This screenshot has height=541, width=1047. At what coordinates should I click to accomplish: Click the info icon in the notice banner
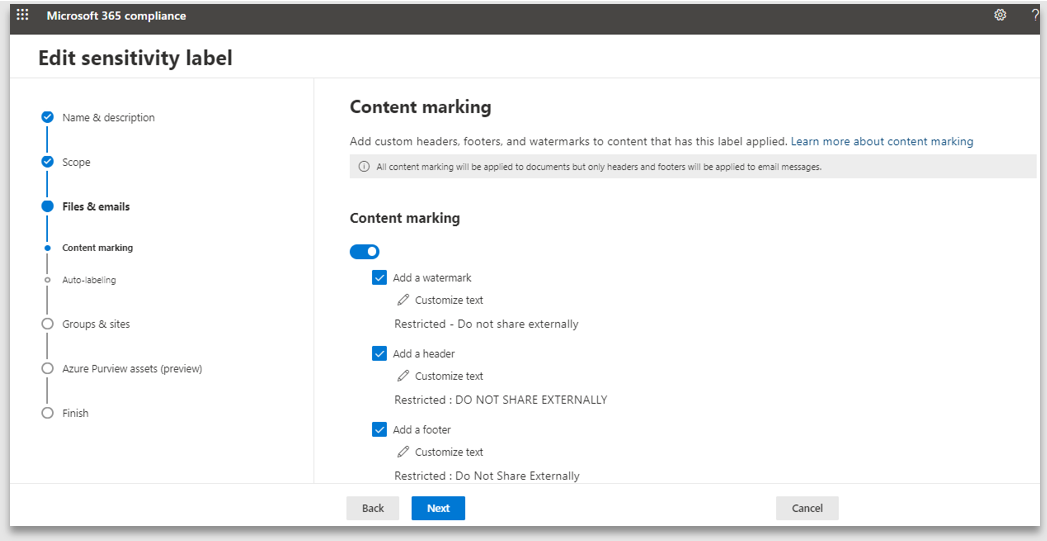pyautogui.click(x=364, y=167)
